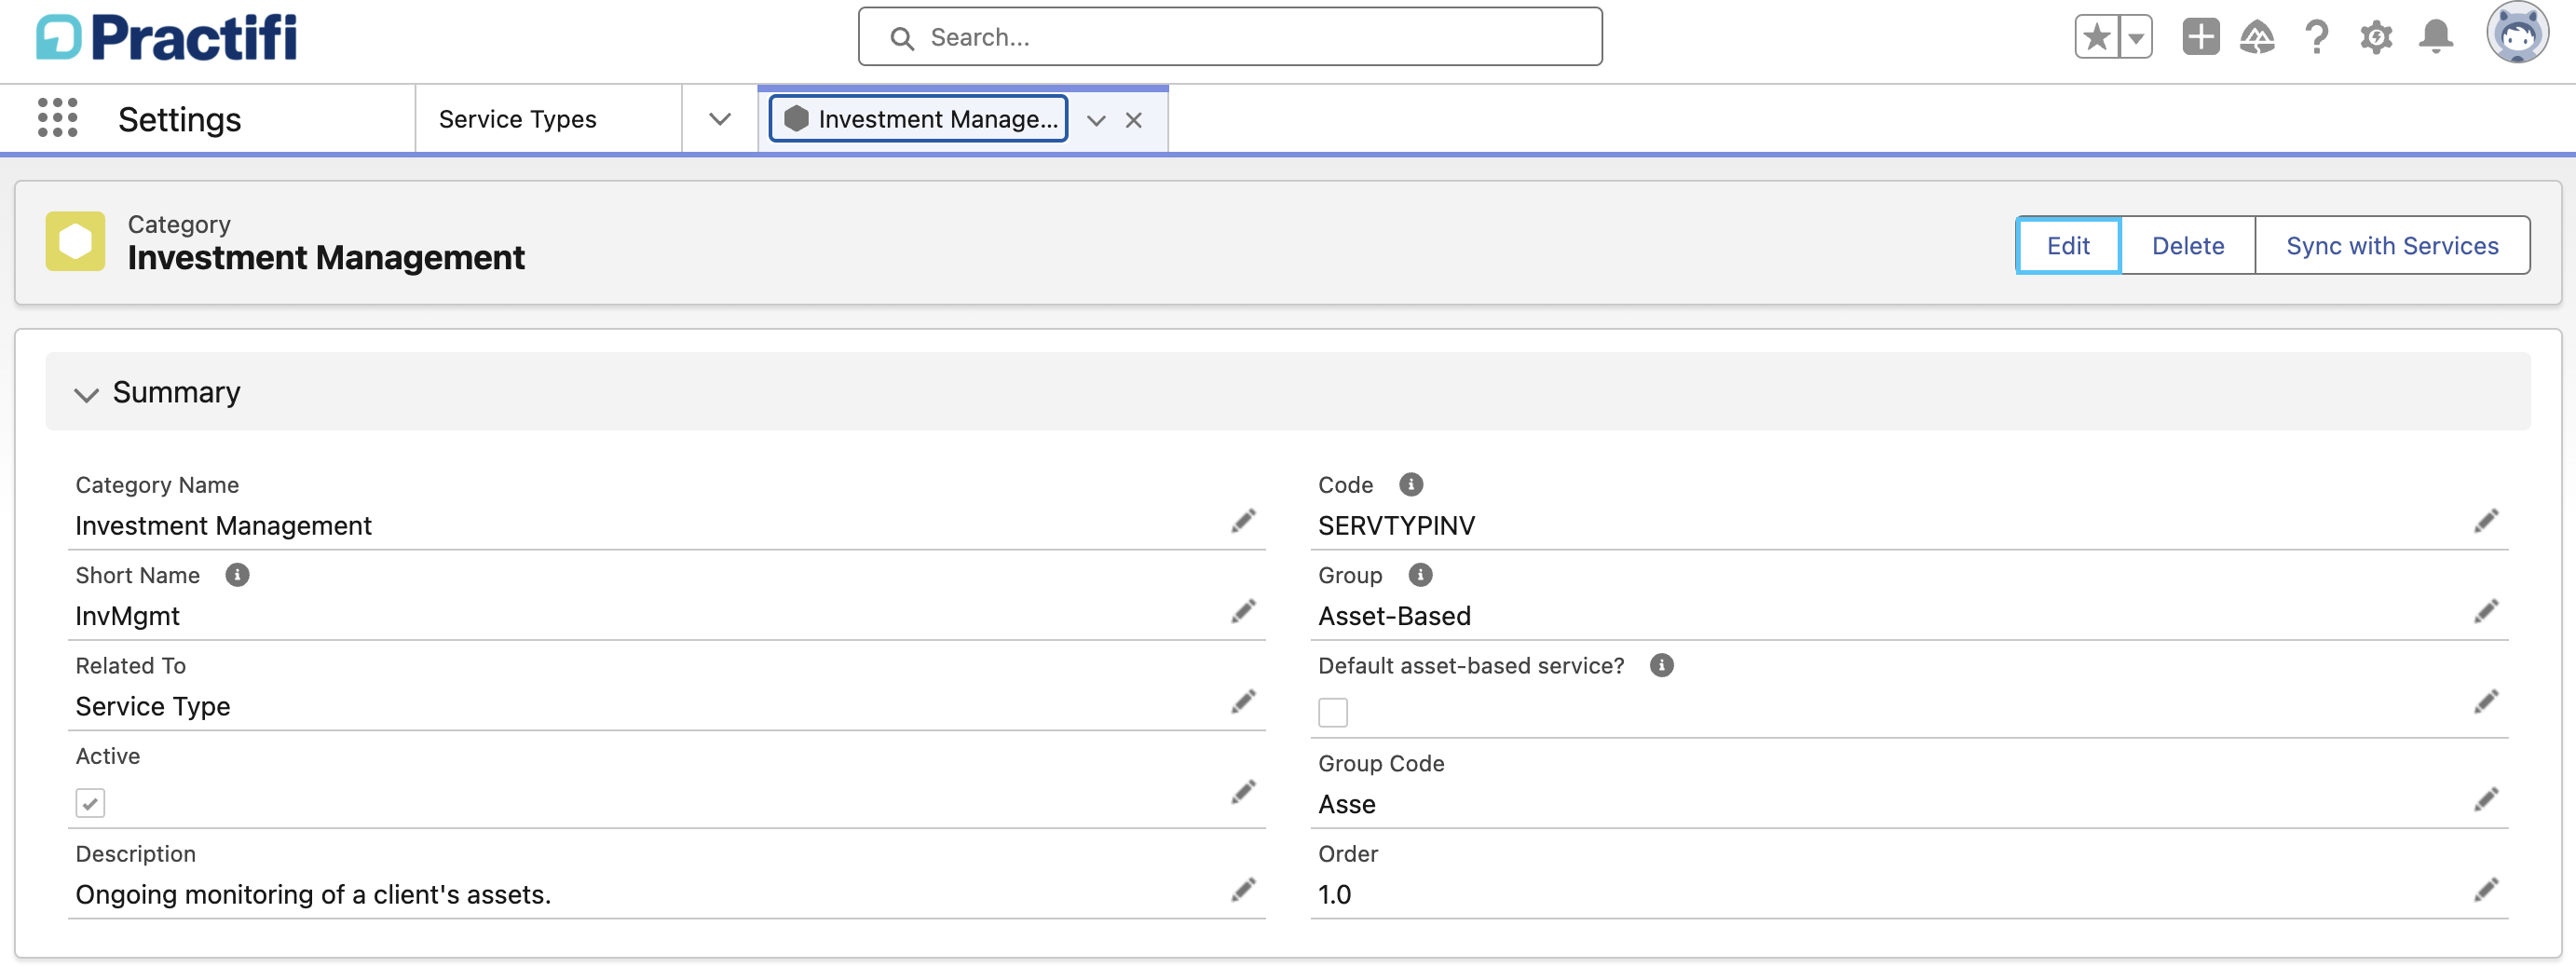Edit the Description field pencil
Image resolution: width=2576 pixels, height=967 pixels.
1242,890
